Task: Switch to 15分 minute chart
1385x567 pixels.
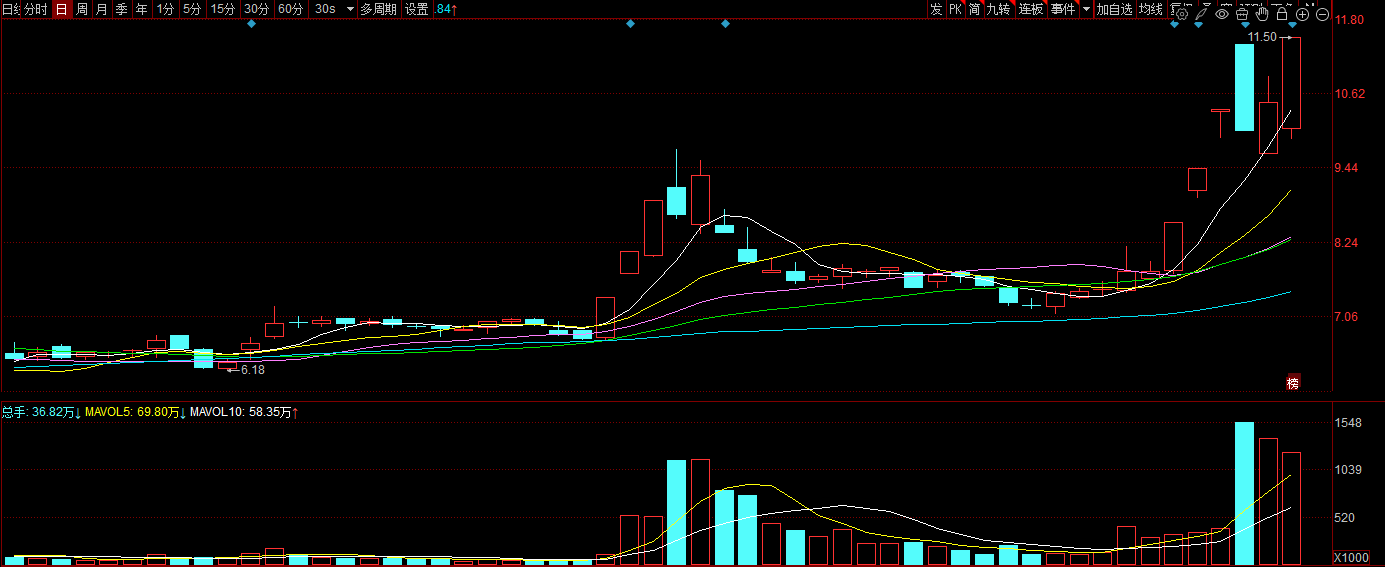Action: (223, 9)
